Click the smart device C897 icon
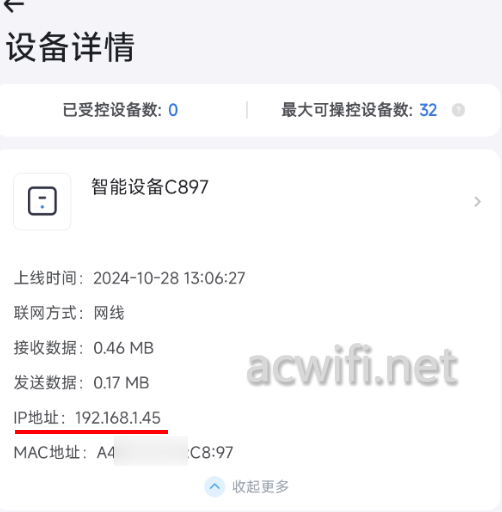Image resolution: width=502 pixels, height=512 pixels. click(42, 202)
